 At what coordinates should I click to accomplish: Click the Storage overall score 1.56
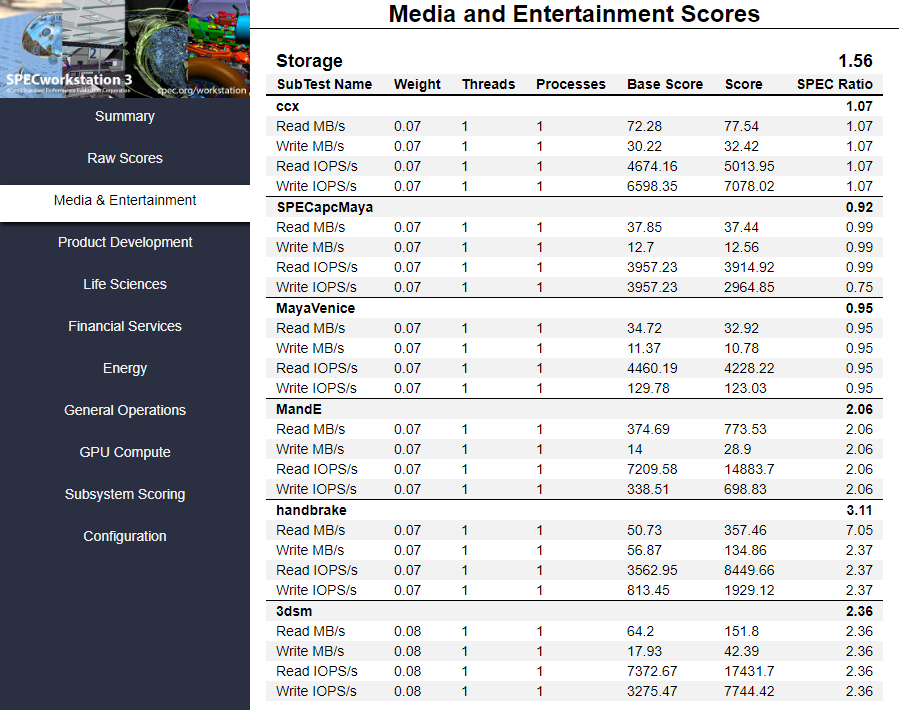point(855,61)
